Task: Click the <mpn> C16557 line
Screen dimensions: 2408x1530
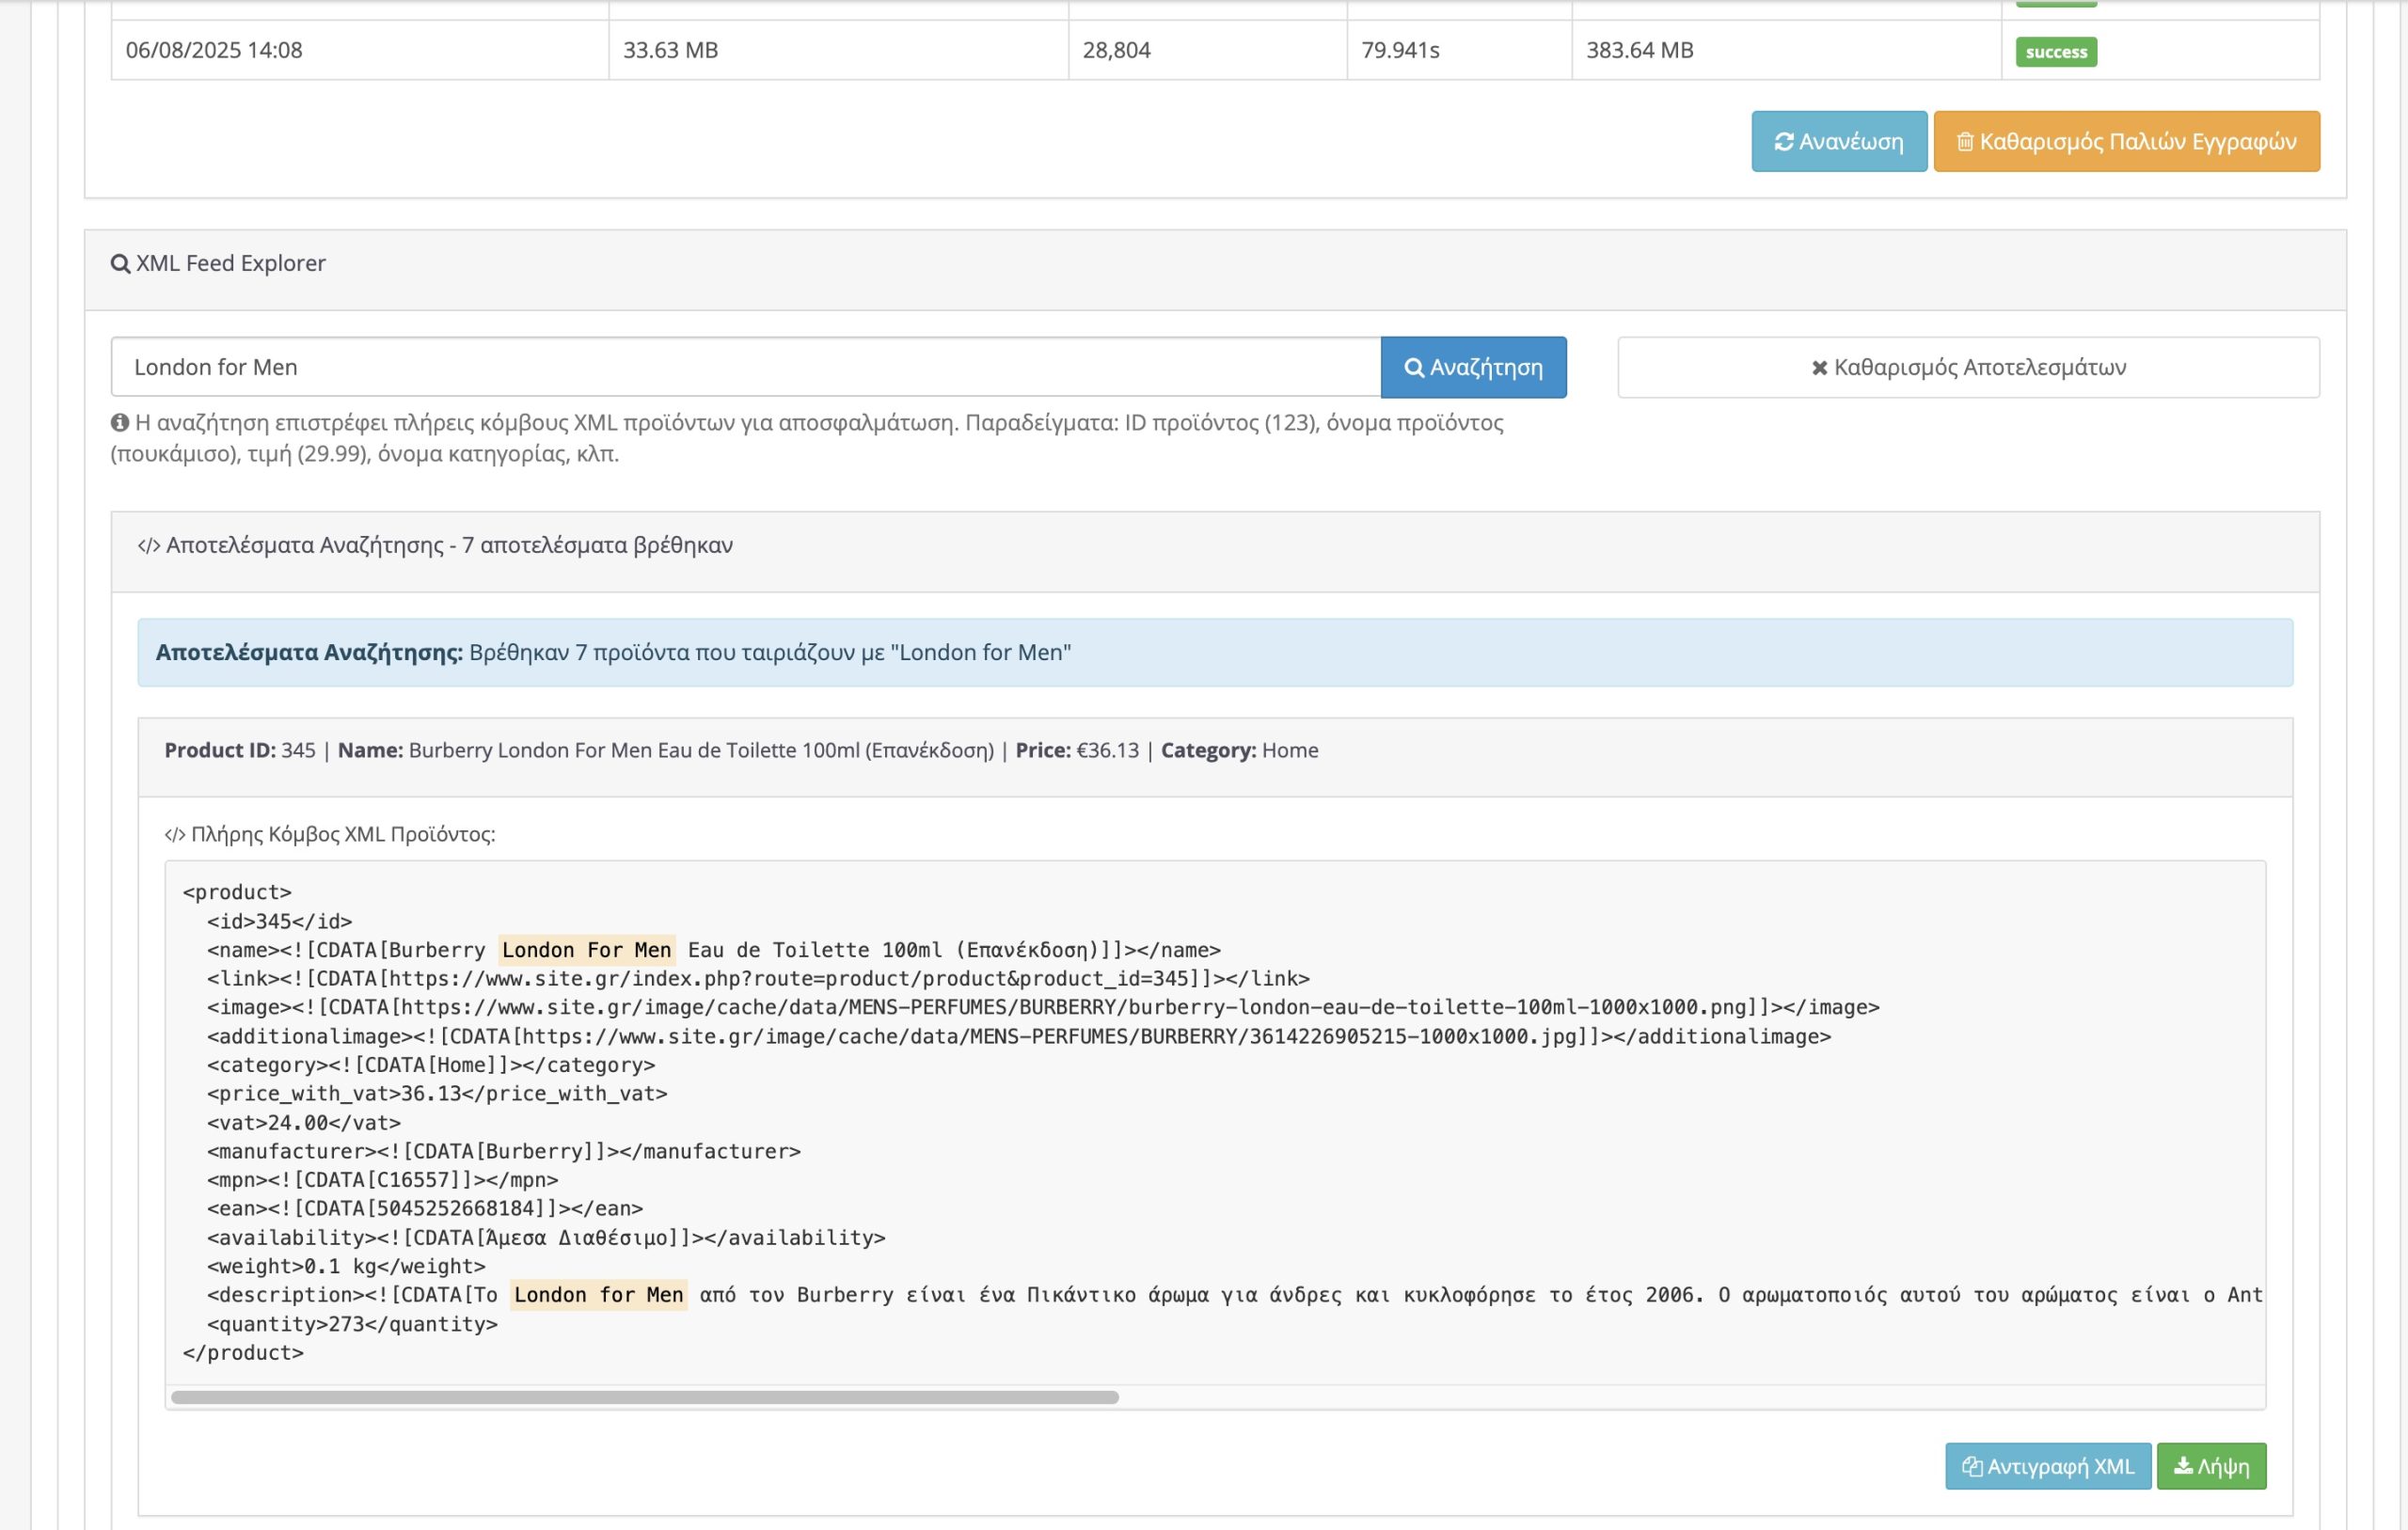Action: (x=383, y=1180)
